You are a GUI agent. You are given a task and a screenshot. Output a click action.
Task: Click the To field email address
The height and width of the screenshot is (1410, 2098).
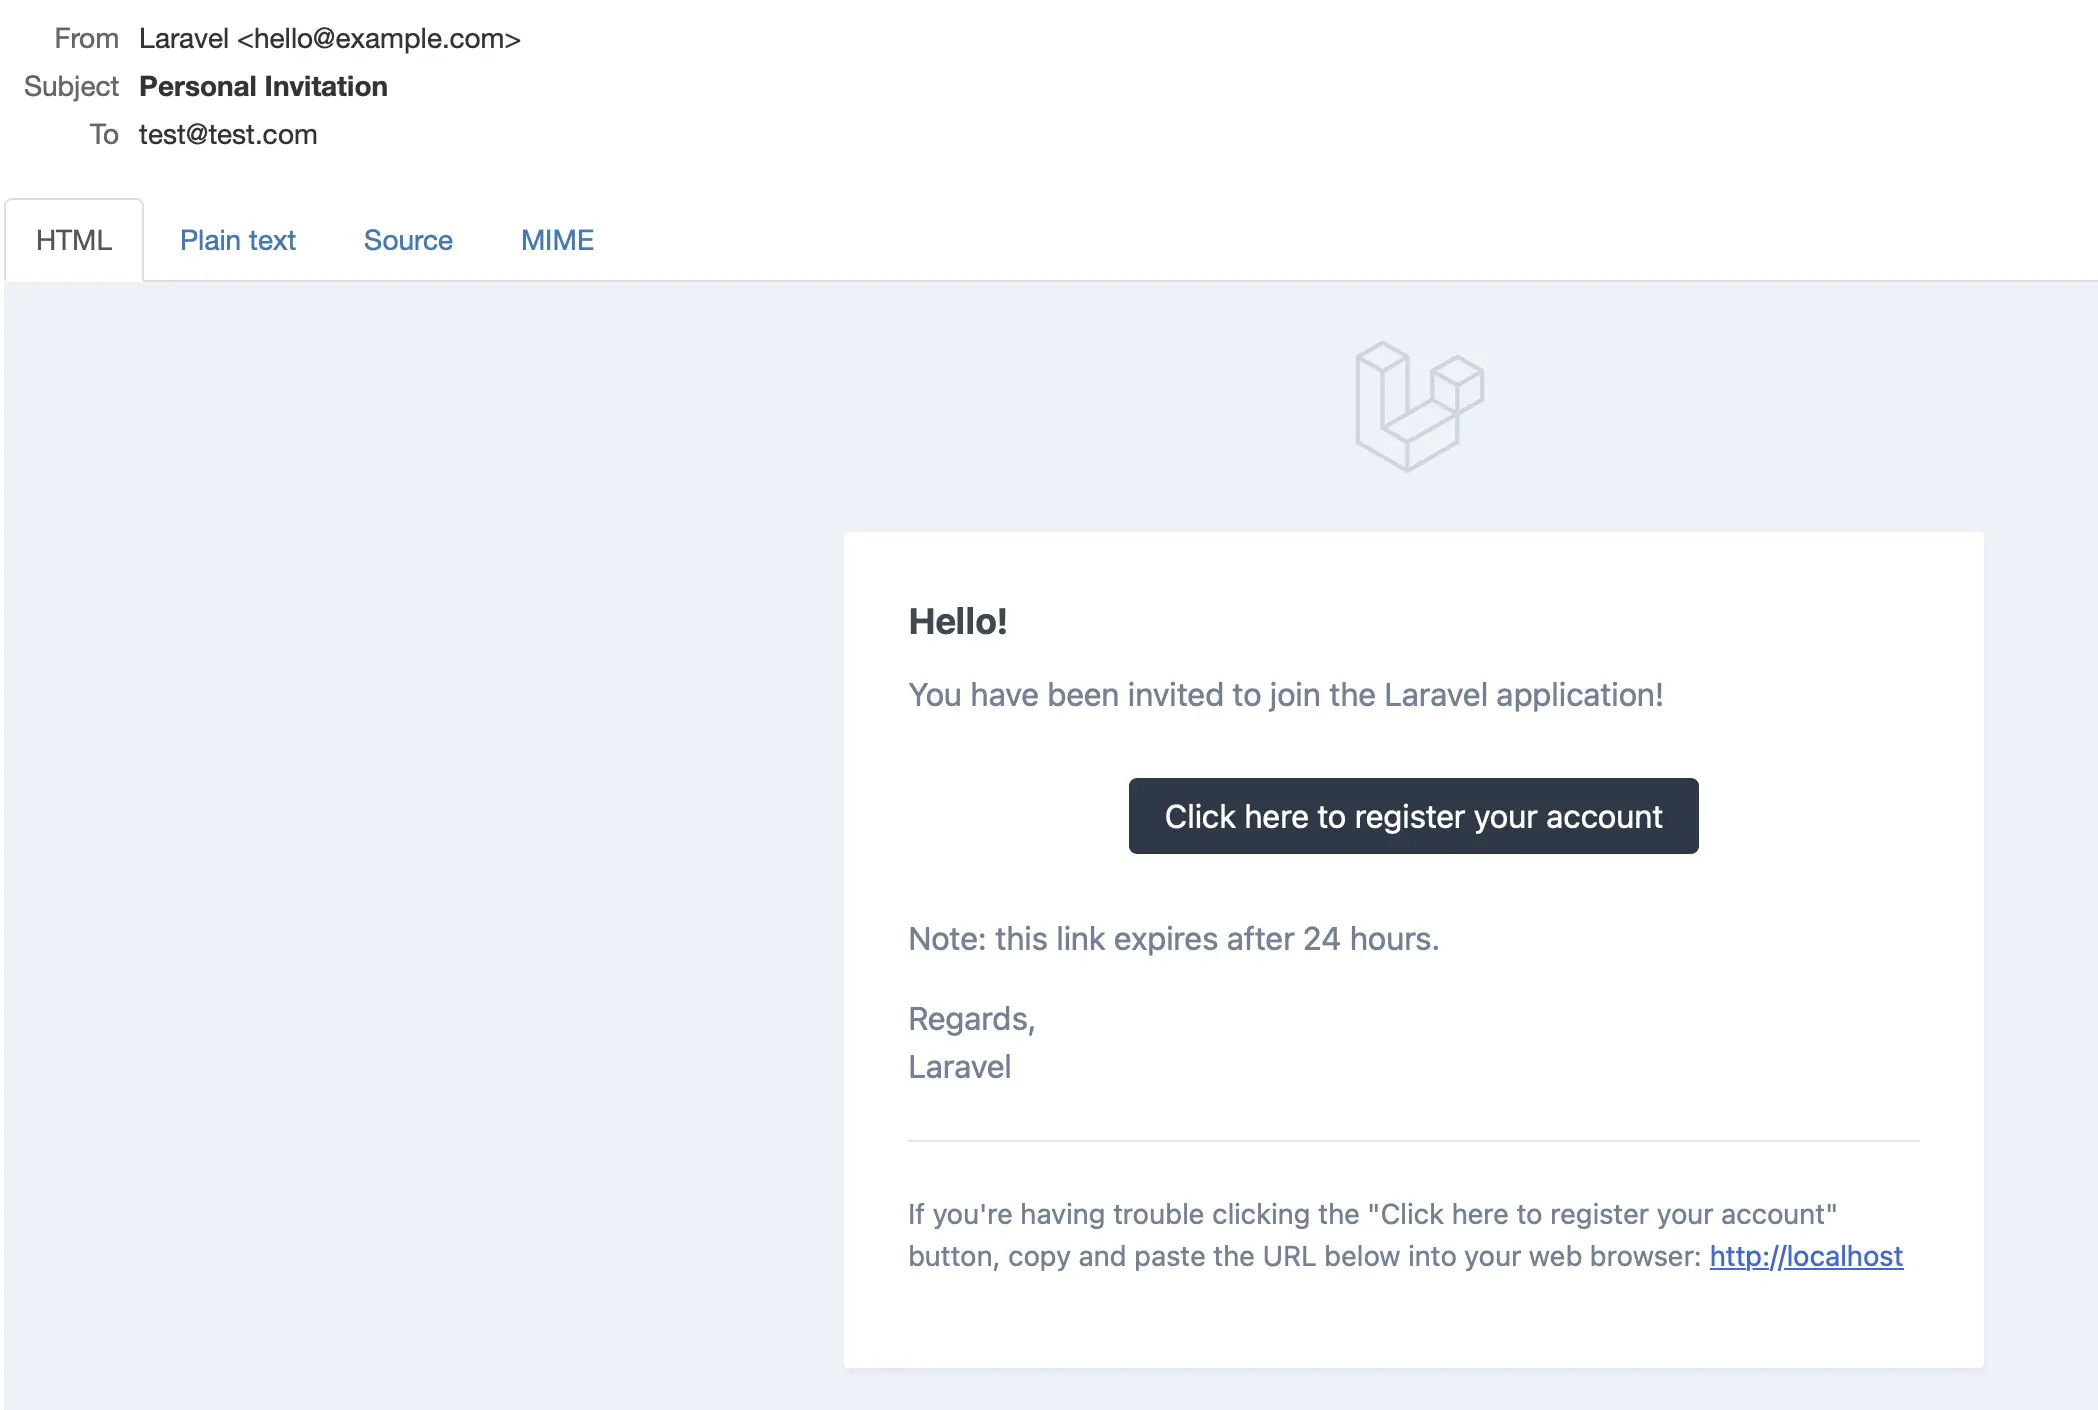(x=227, y=134)
